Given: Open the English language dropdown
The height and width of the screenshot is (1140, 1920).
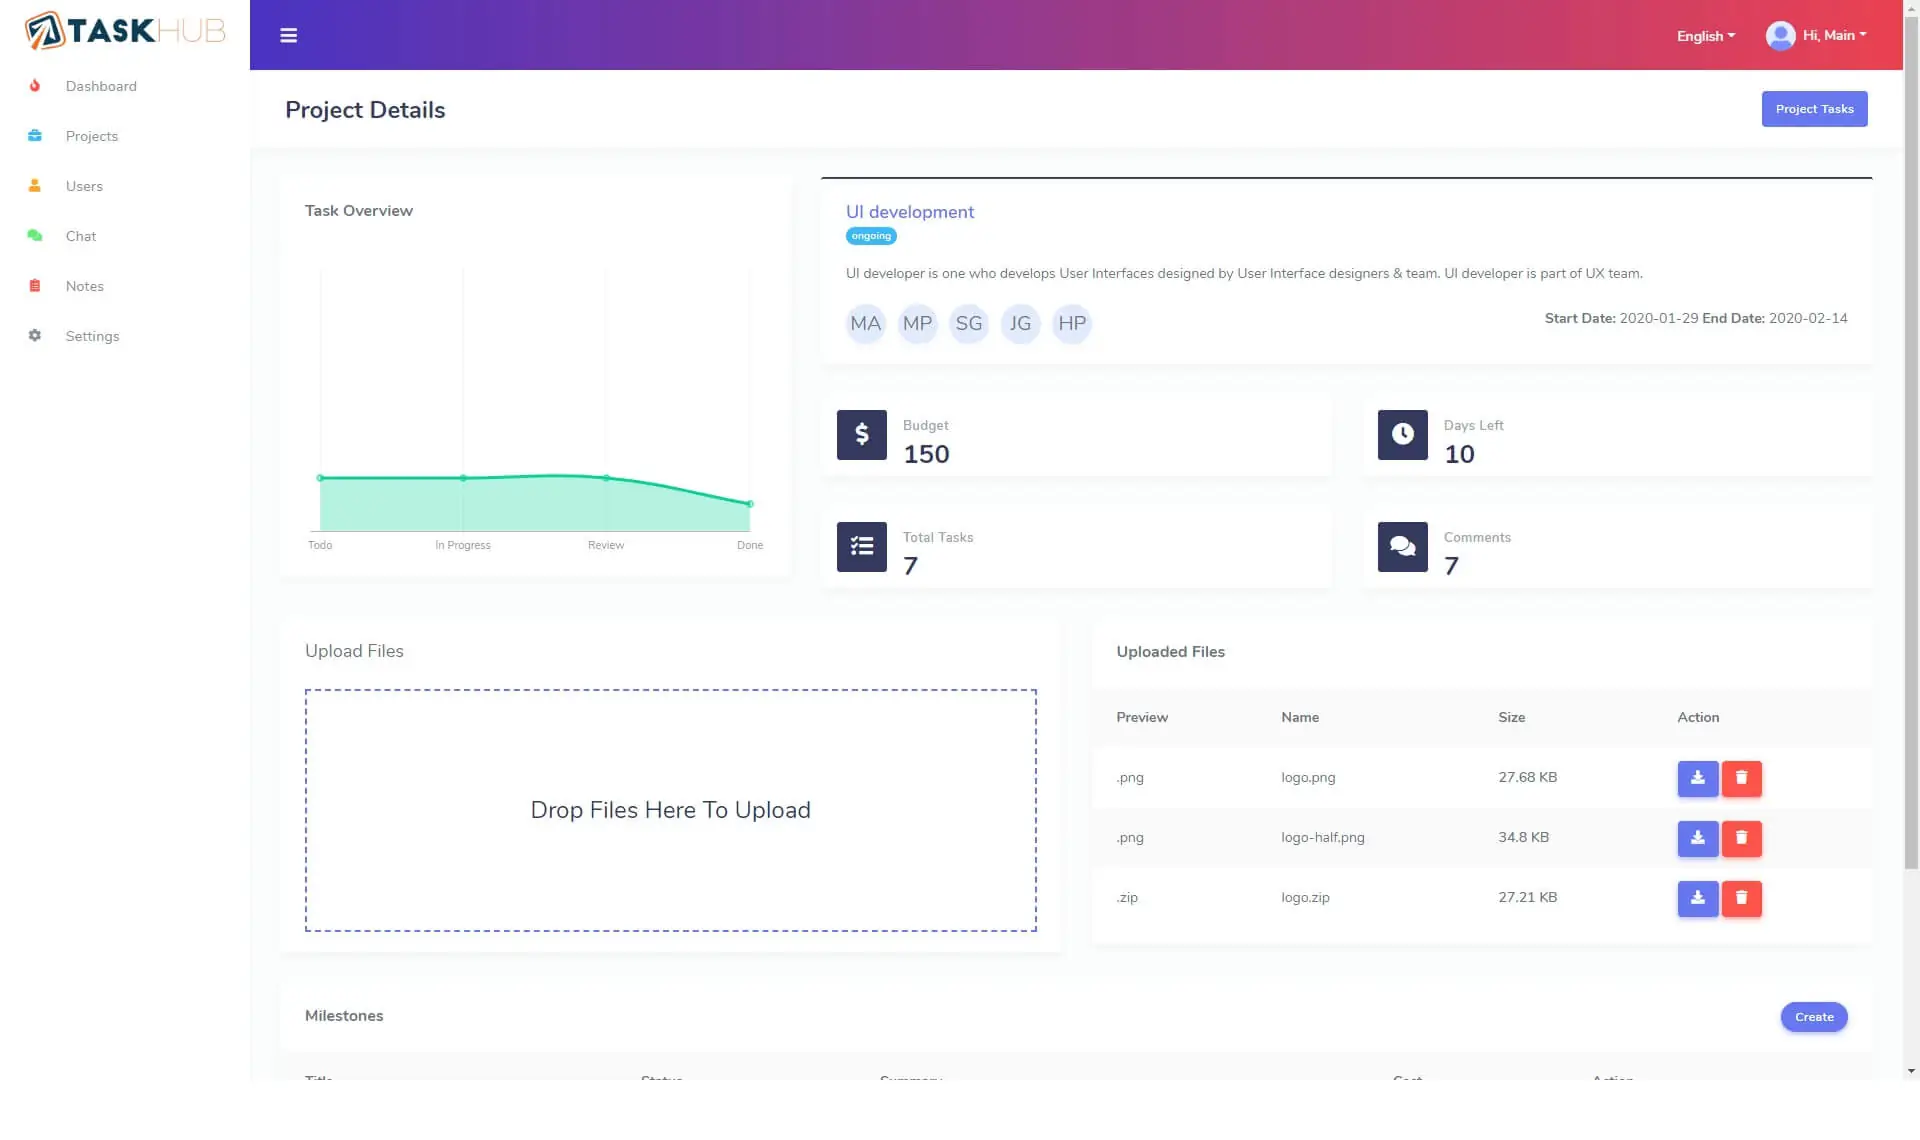Looking at the screenshot, I should click(x=1705, y=36).
